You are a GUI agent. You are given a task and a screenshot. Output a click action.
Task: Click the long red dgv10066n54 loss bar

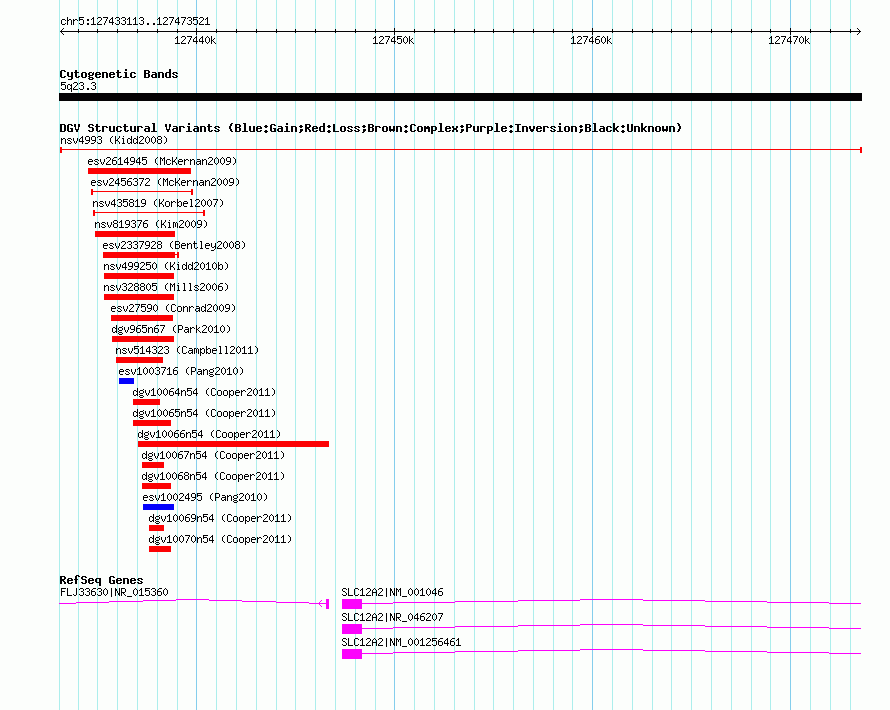click(x=233, y=444)
